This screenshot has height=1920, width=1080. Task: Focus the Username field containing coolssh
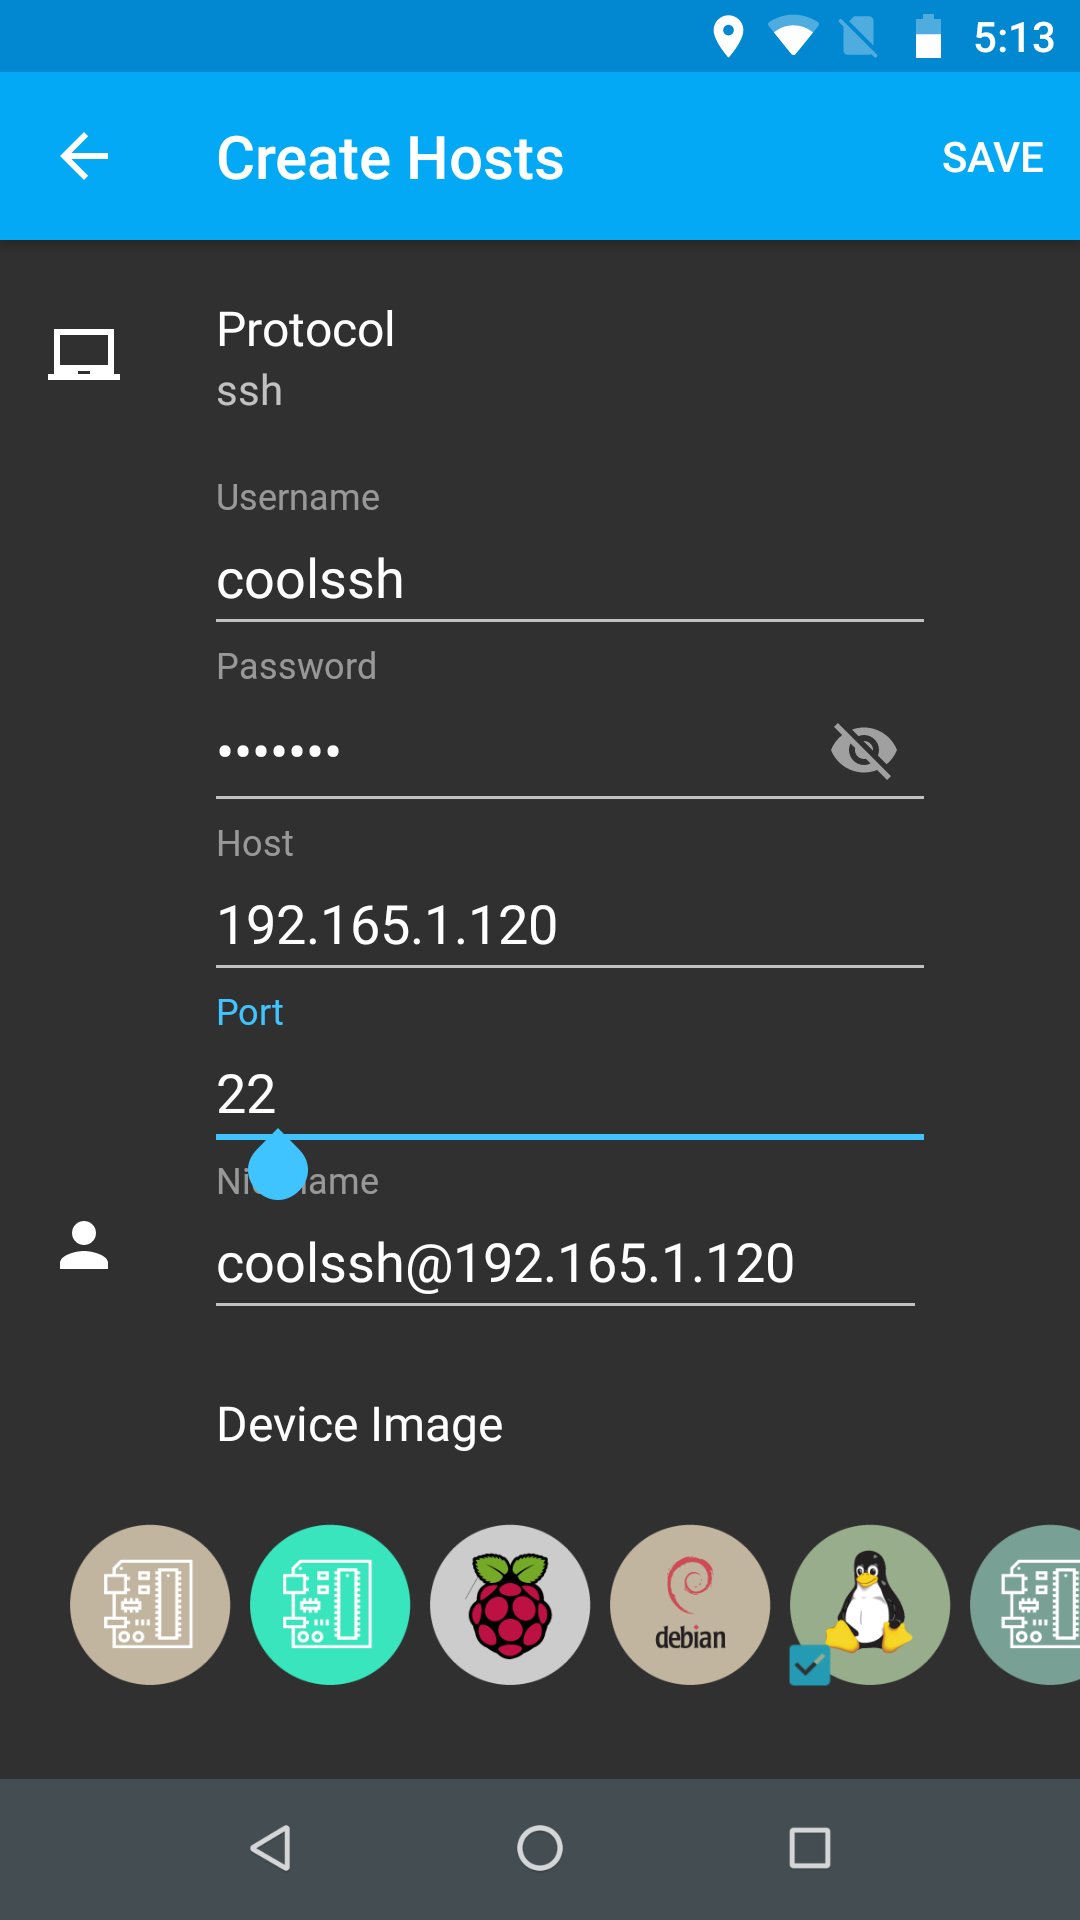click(x=568, y=581)
